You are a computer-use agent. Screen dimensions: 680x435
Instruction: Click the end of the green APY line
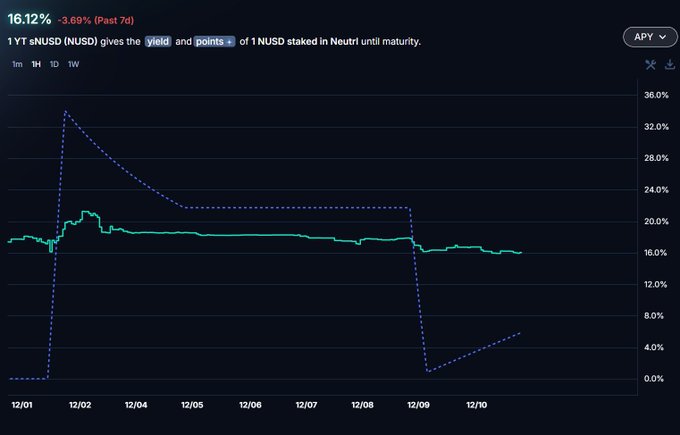coord(521,253)
